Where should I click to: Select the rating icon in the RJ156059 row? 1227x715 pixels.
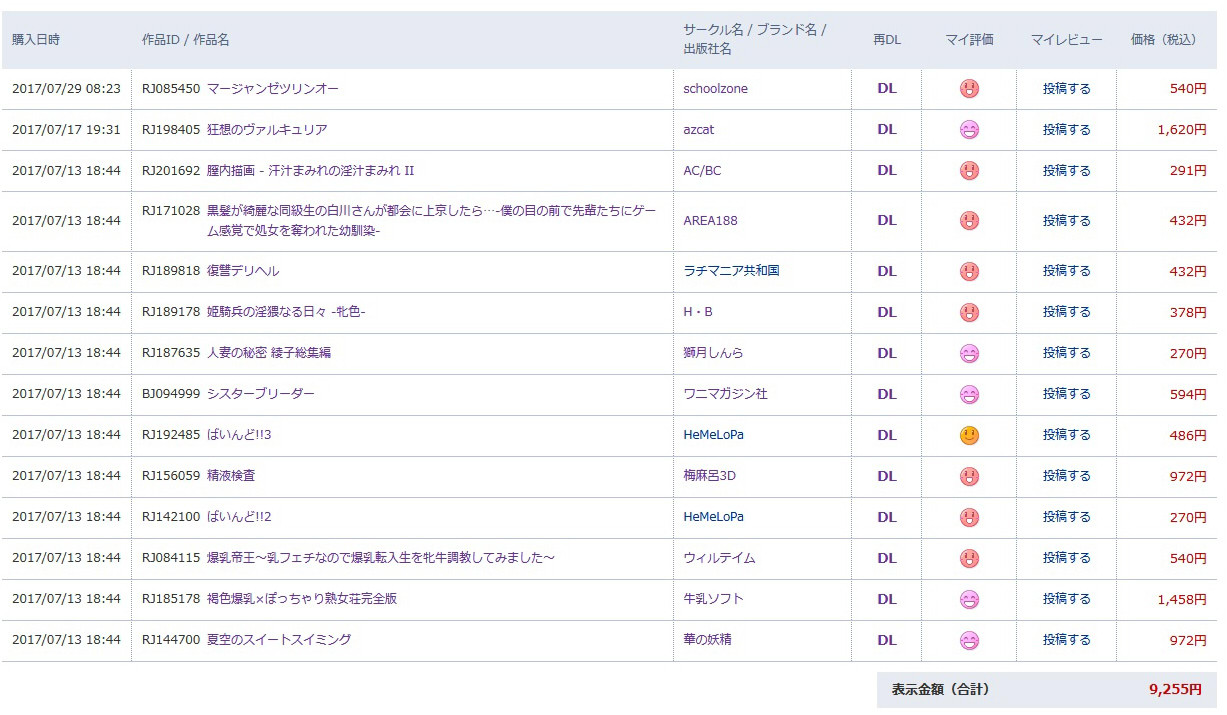[969, 476]
